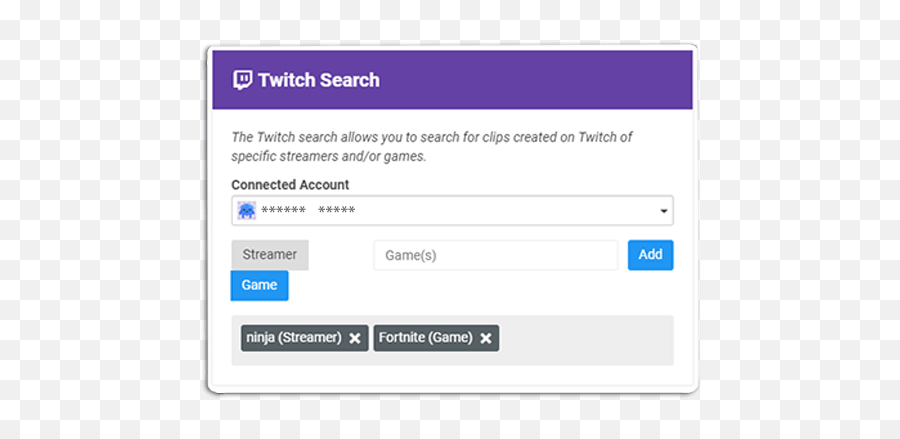The width and height of the screenshot is (900, 439).
Task: Click the connected account avatar icon
Action: pos(247,211)
